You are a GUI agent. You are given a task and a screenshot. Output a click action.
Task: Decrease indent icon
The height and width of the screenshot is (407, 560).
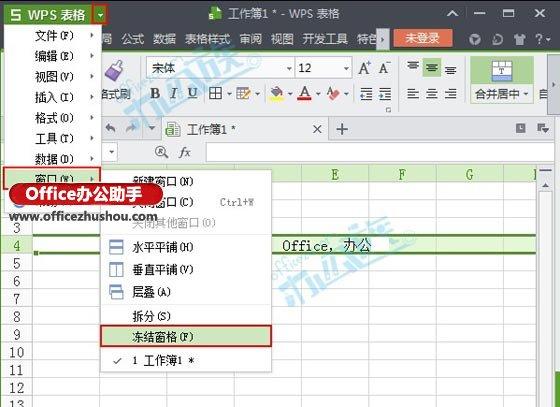[x=366, y=94]
